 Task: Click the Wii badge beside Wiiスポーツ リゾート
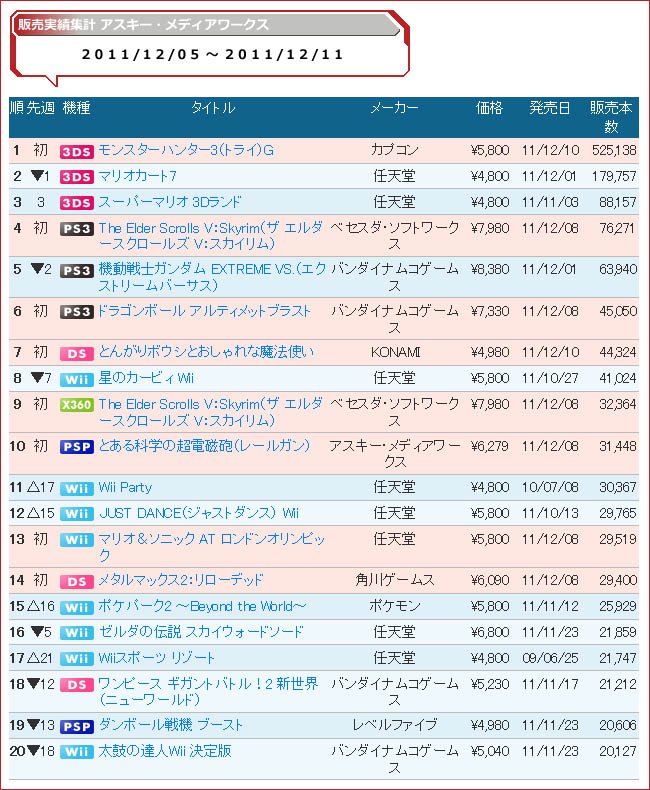(x=77, y=659)
